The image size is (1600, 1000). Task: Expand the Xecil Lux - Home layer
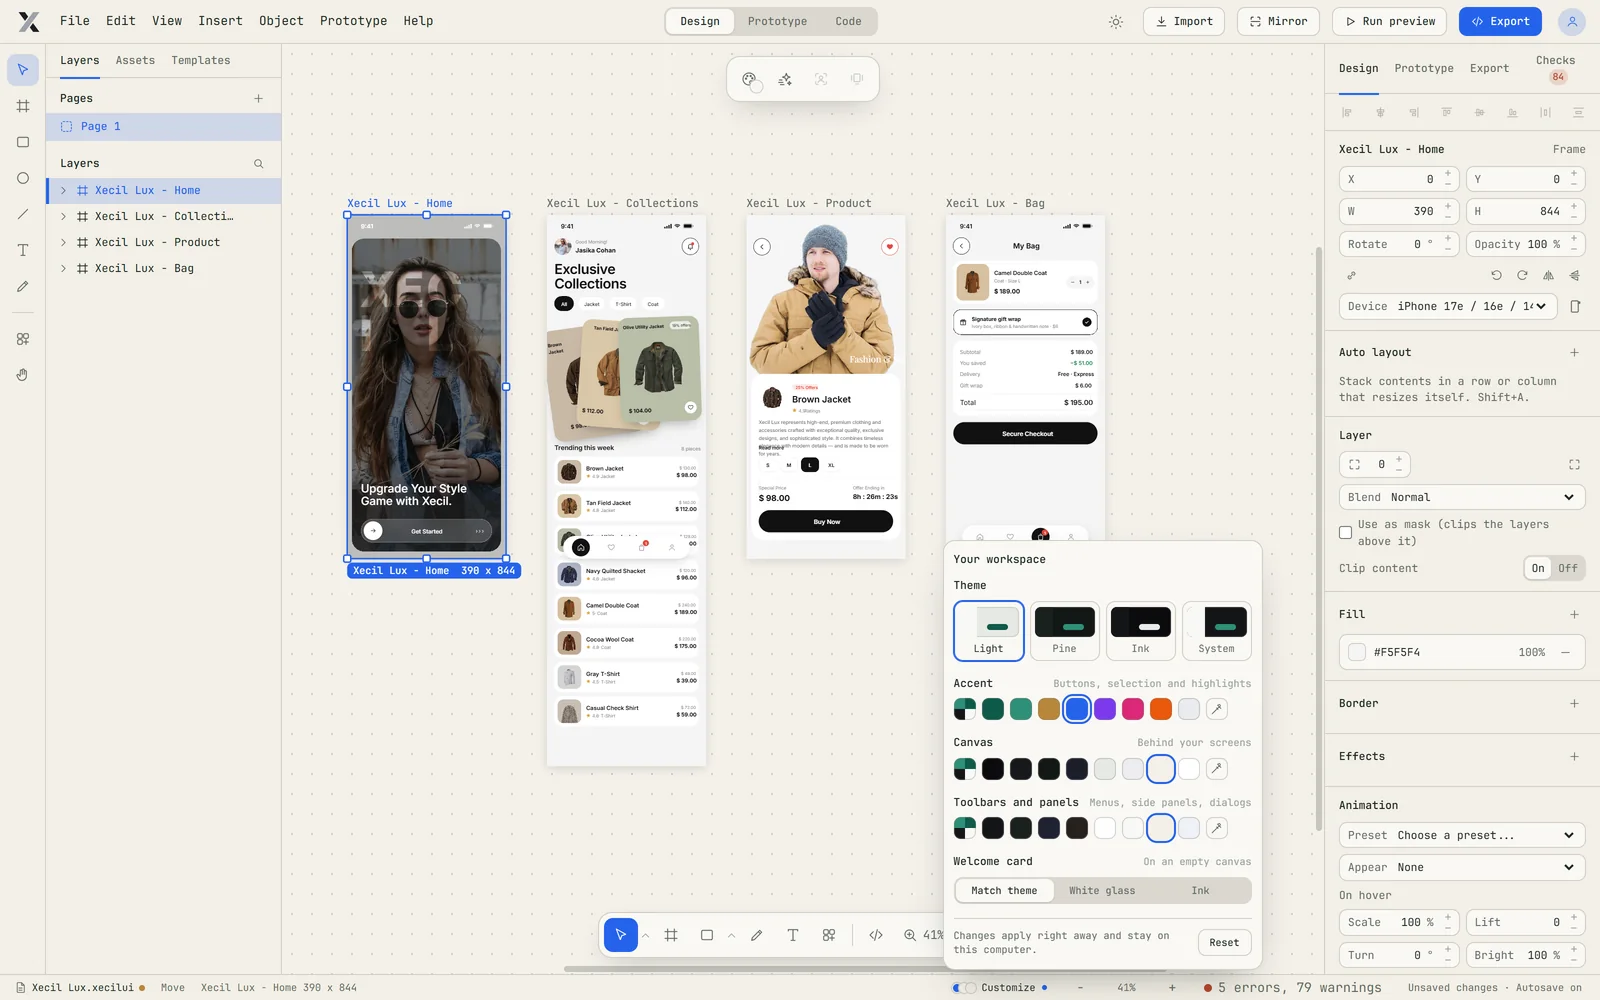click(x=63, y=190)
